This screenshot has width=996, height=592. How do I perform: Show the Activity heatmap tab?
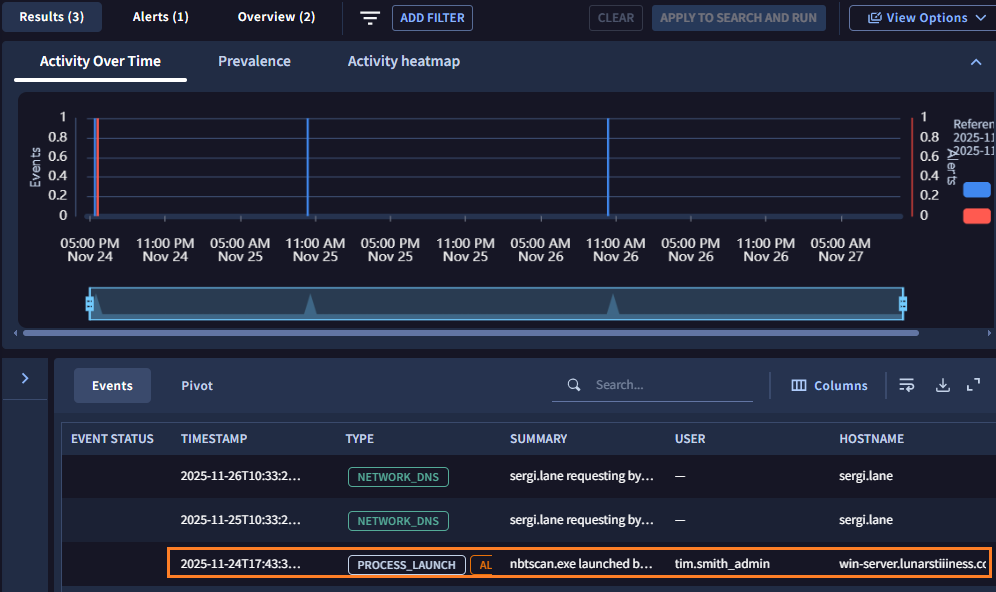(404, 61)
